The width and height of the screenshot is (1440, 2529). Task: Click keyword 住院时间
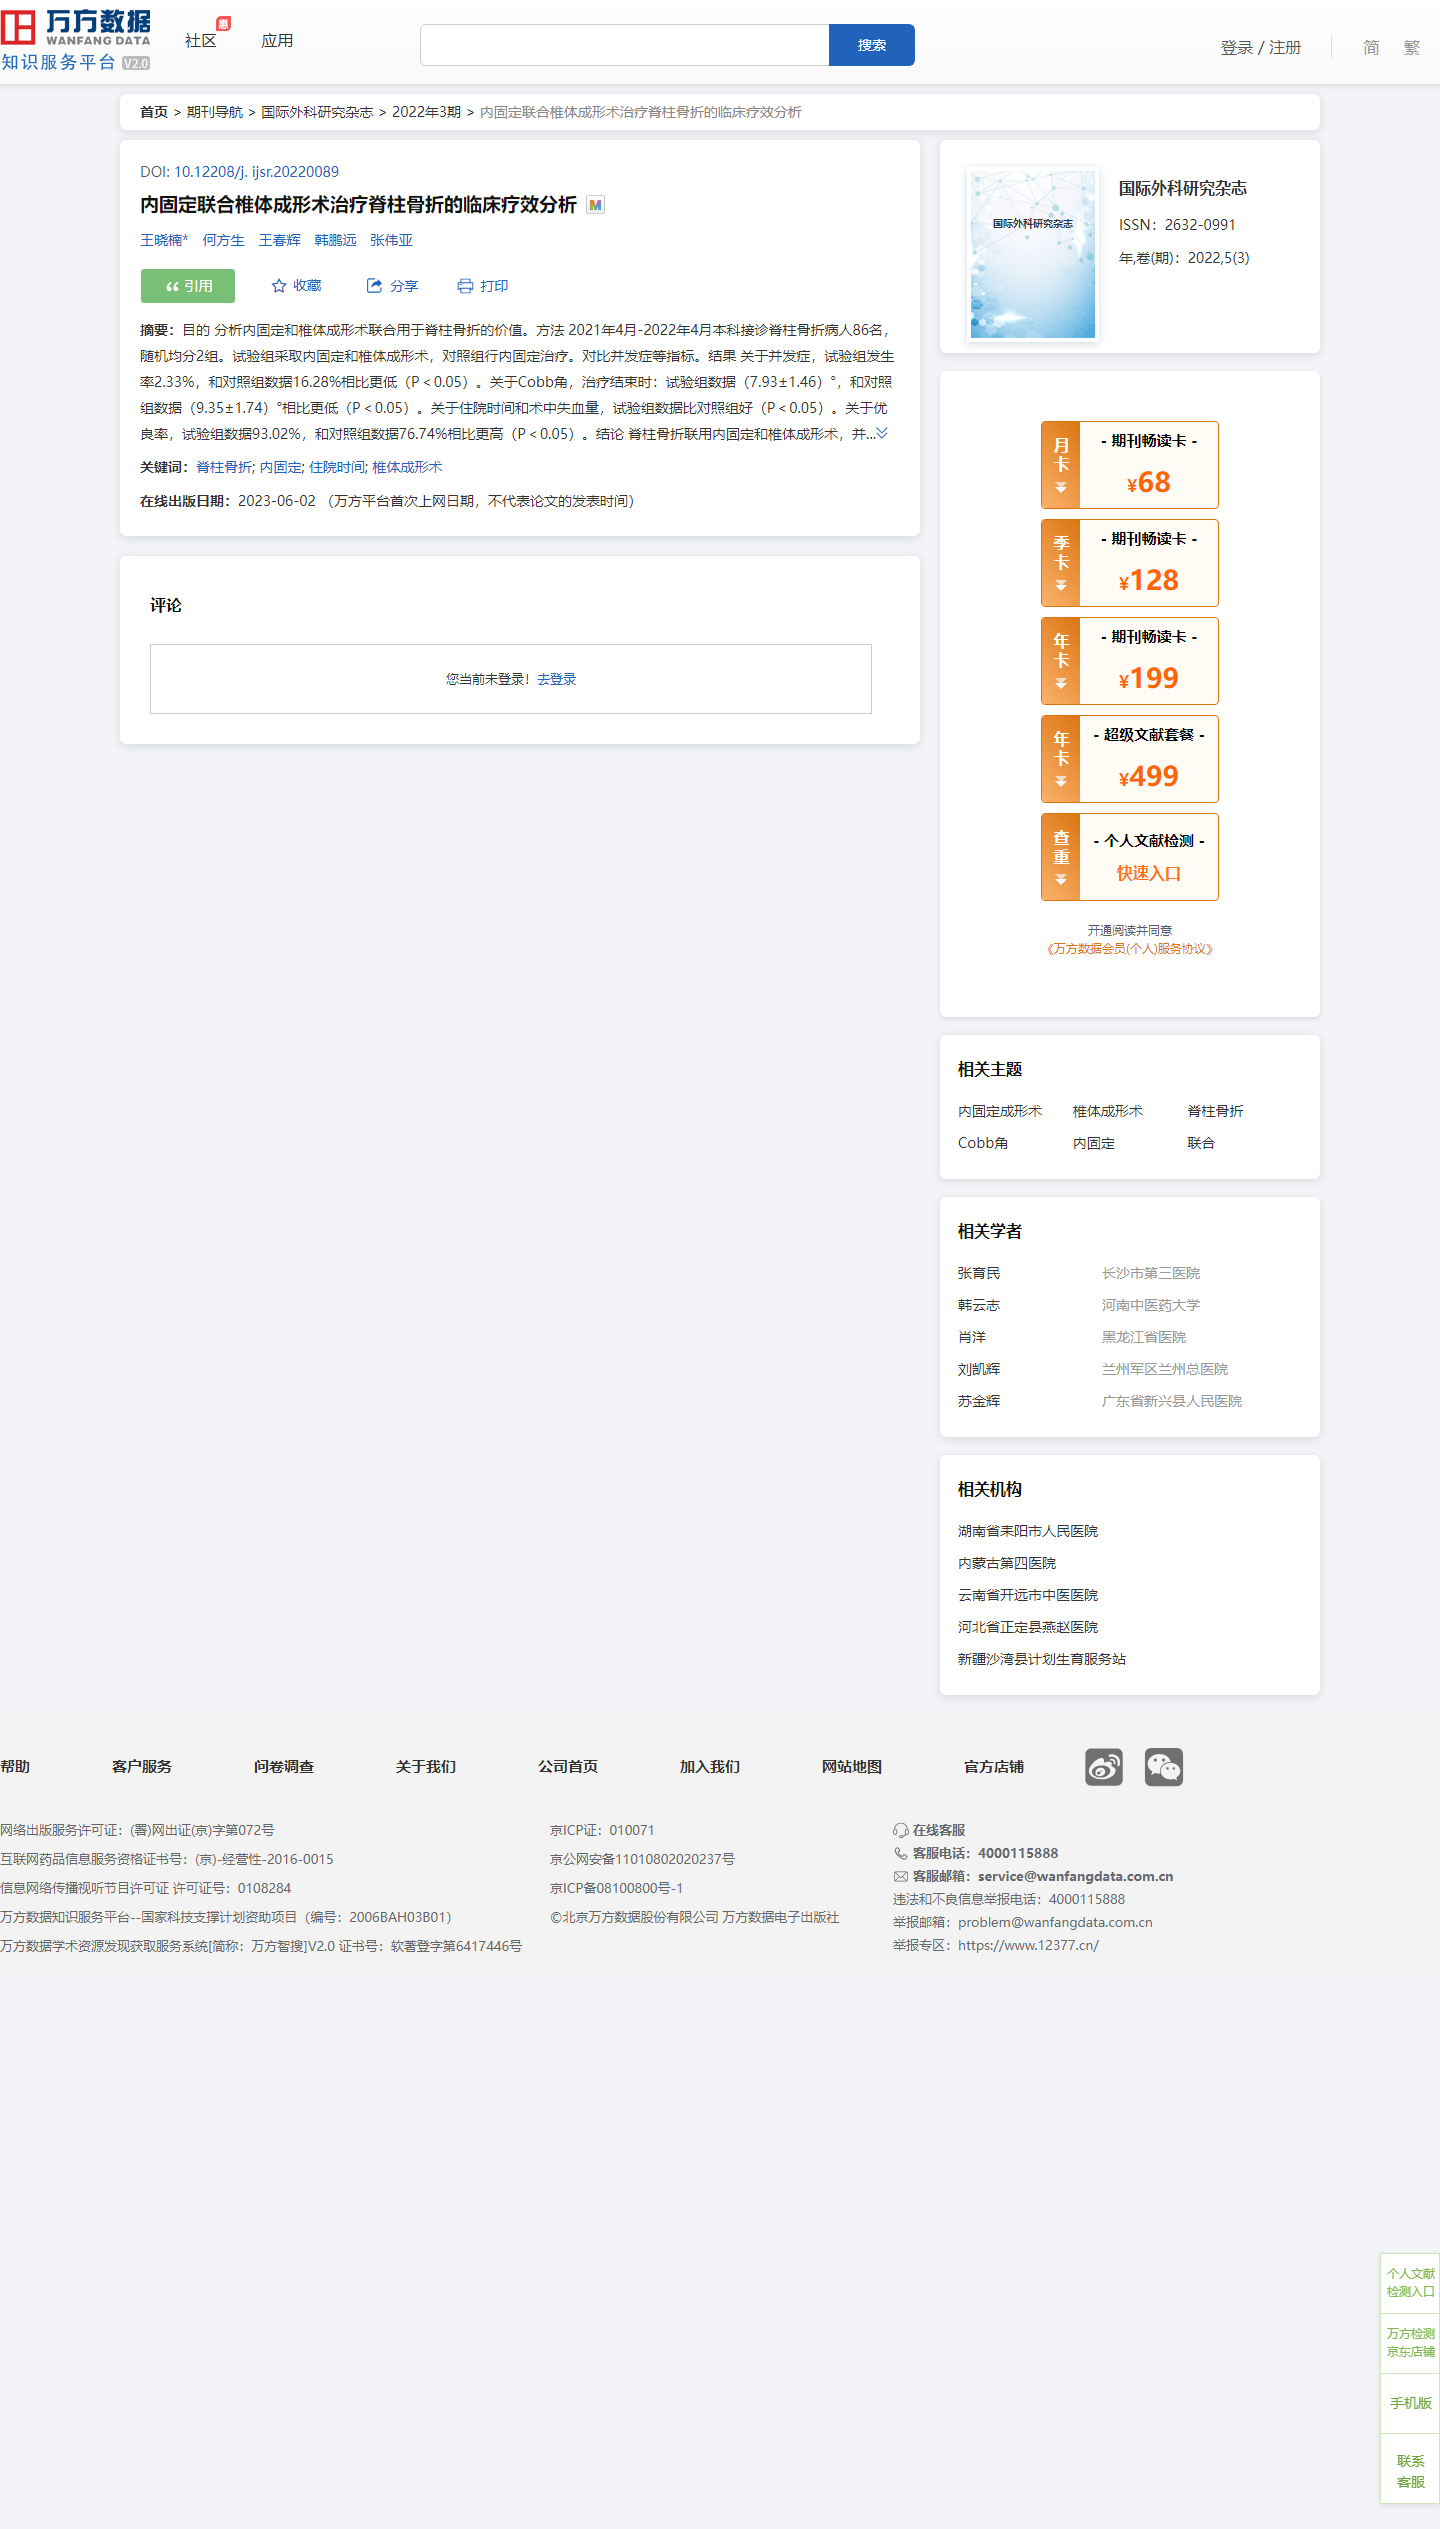pos(336,467)
